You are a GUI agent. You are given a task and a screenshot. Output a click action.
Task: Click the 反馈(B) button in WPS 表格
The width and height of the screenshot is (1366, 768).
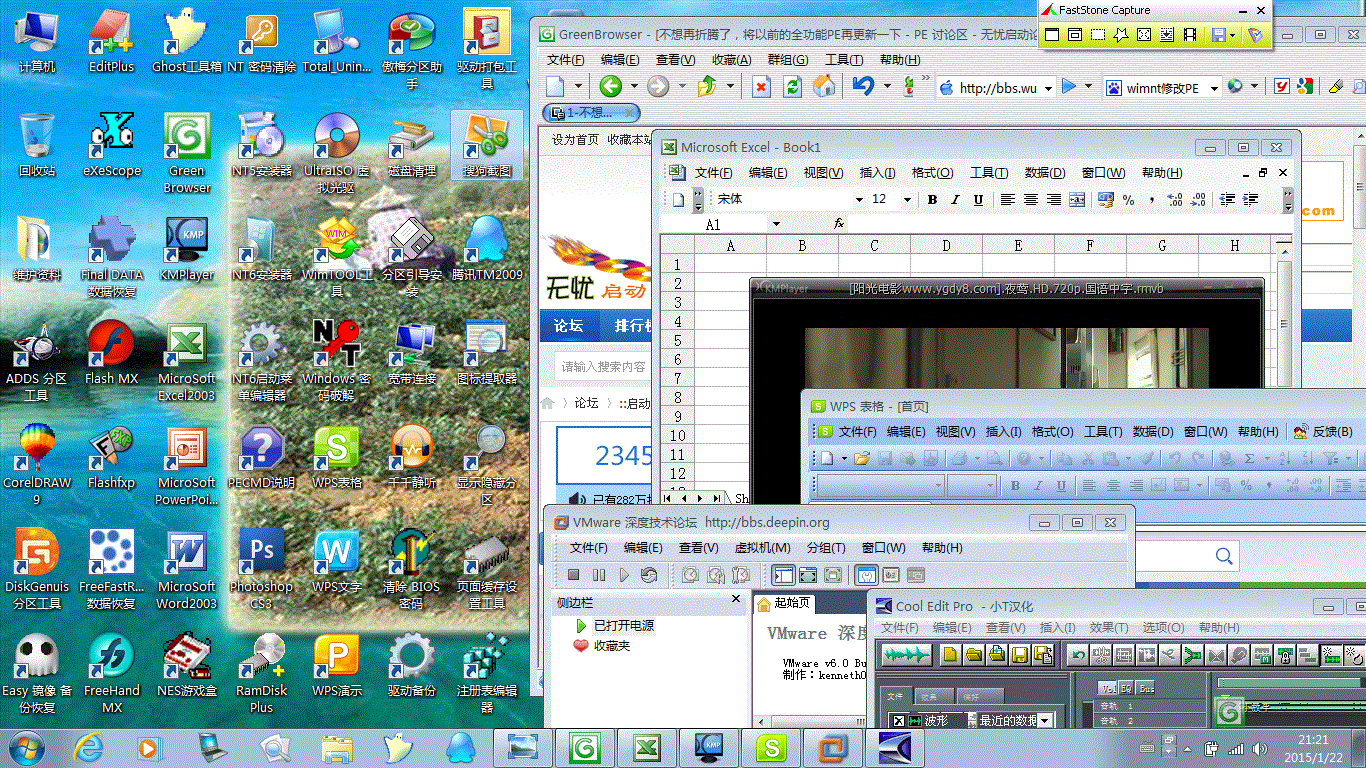point(1323,432)
